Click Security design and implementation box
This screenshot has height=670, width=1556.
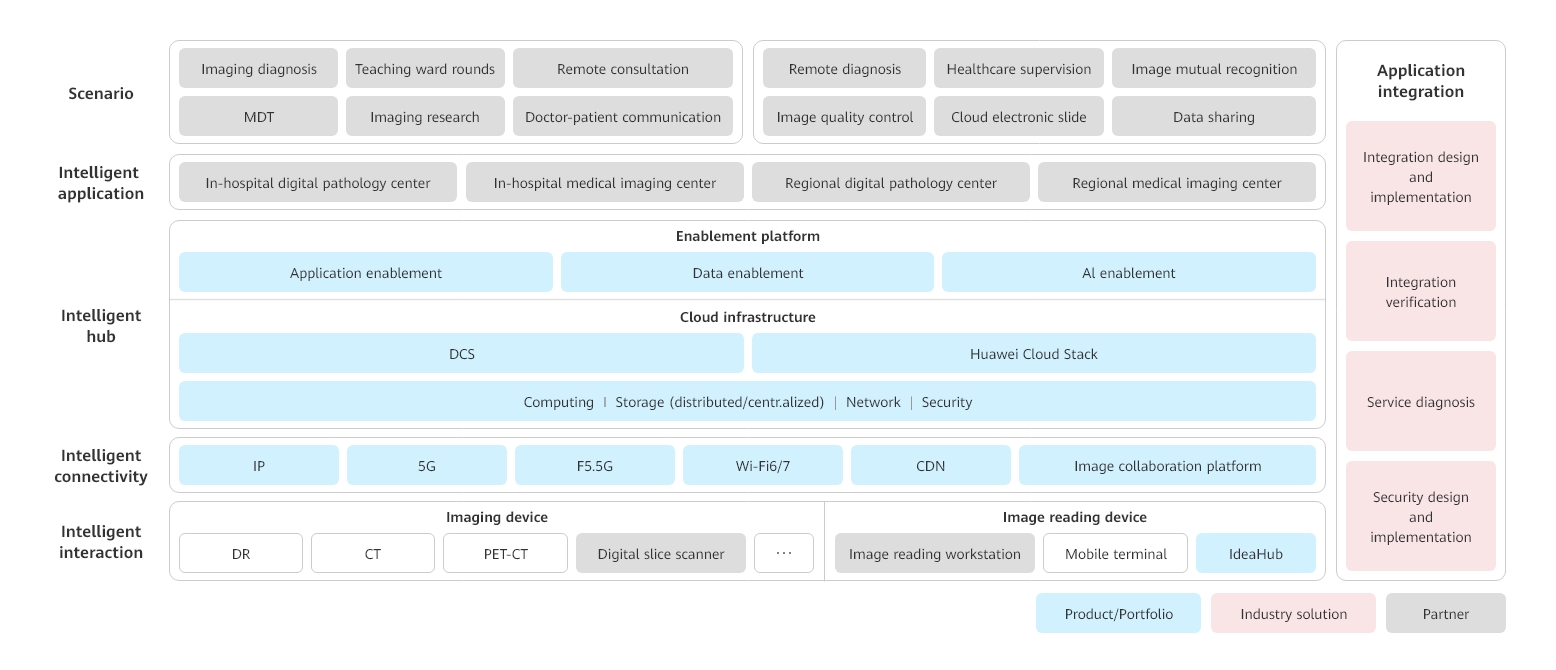[1421, 516]
